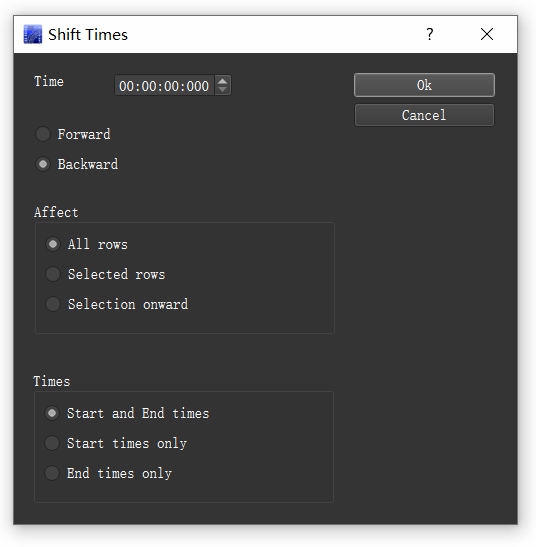Select the All rows option
The height and width of the screenshot is (547, 536).
coord(87,244)
